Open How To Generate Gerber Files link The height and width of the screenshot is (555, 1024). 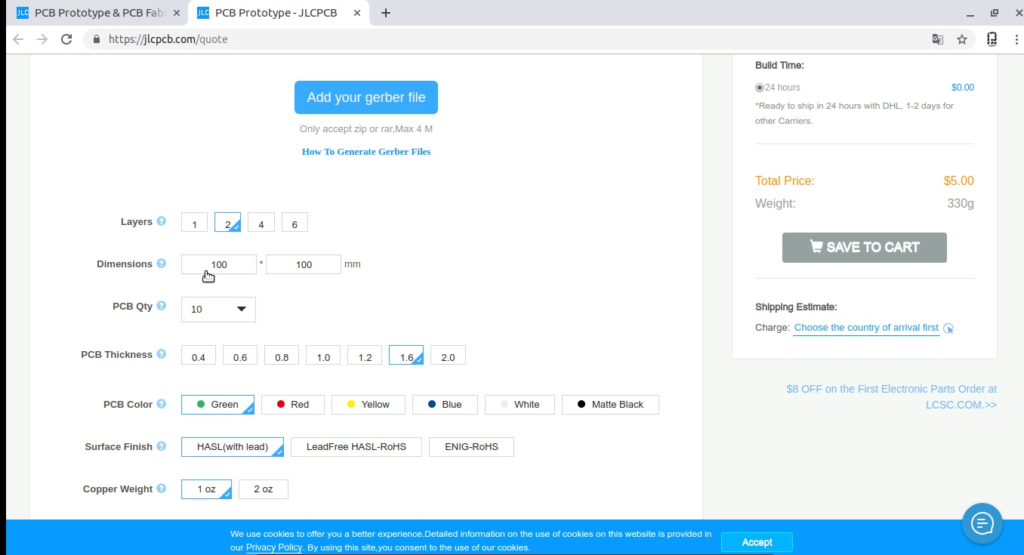[x=366, y=151]
